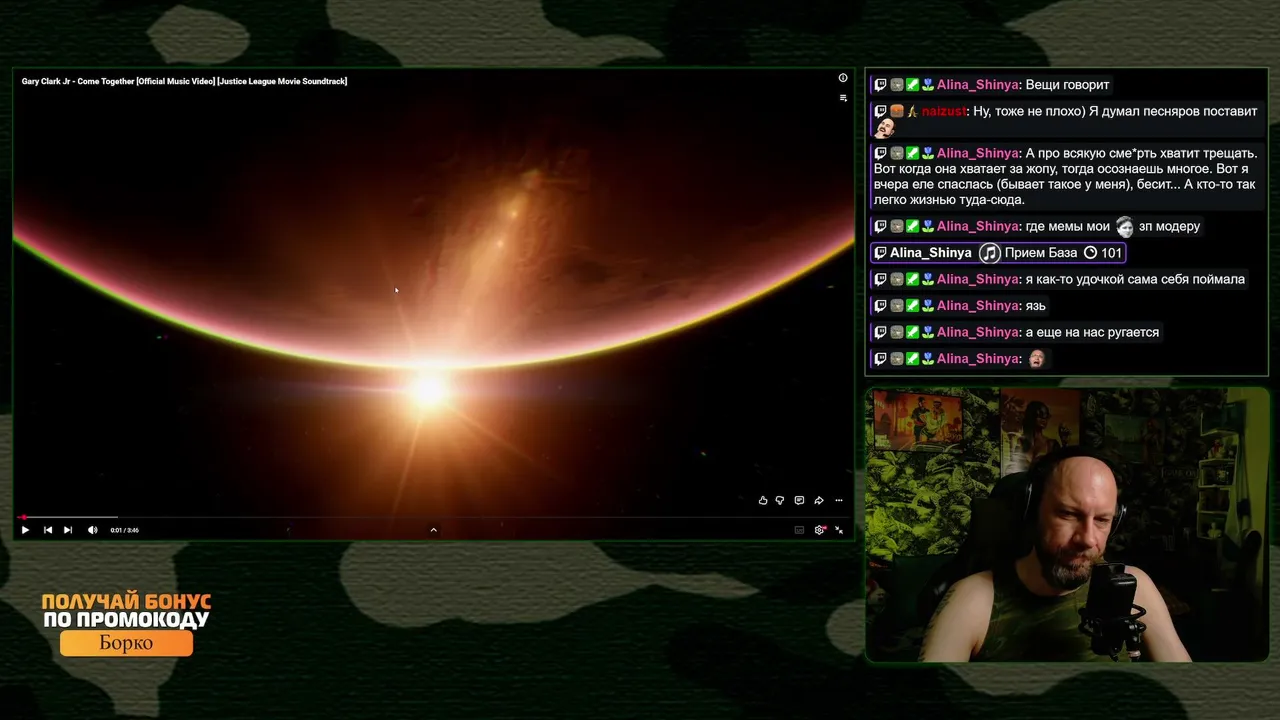Click the green badge on 'язь' message

click(x=912, y=306)
